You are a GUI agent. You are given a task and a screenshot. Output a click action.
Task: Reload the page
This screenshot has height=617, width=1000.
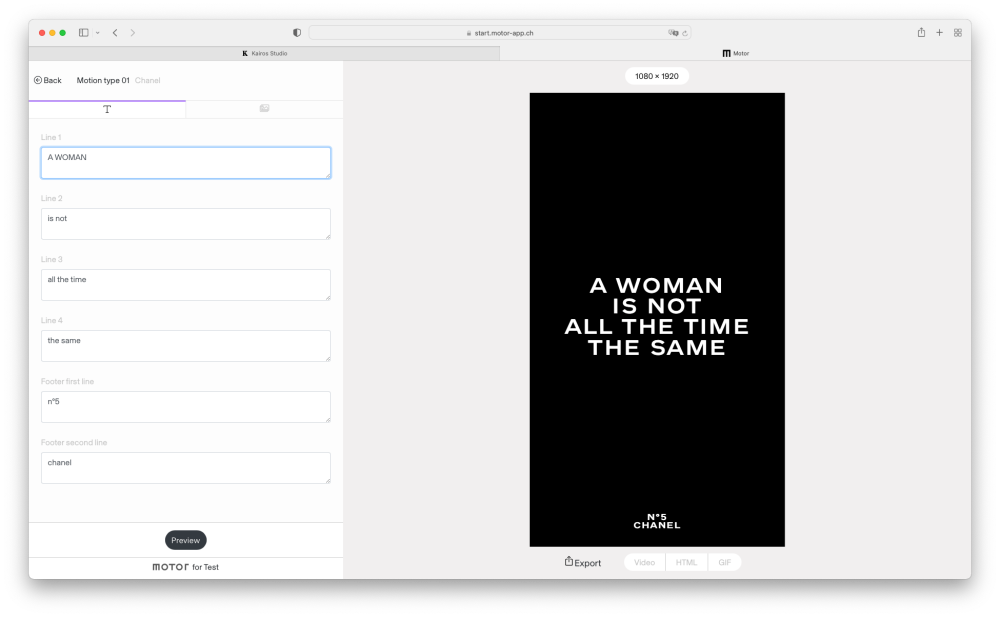coord(685,33)
